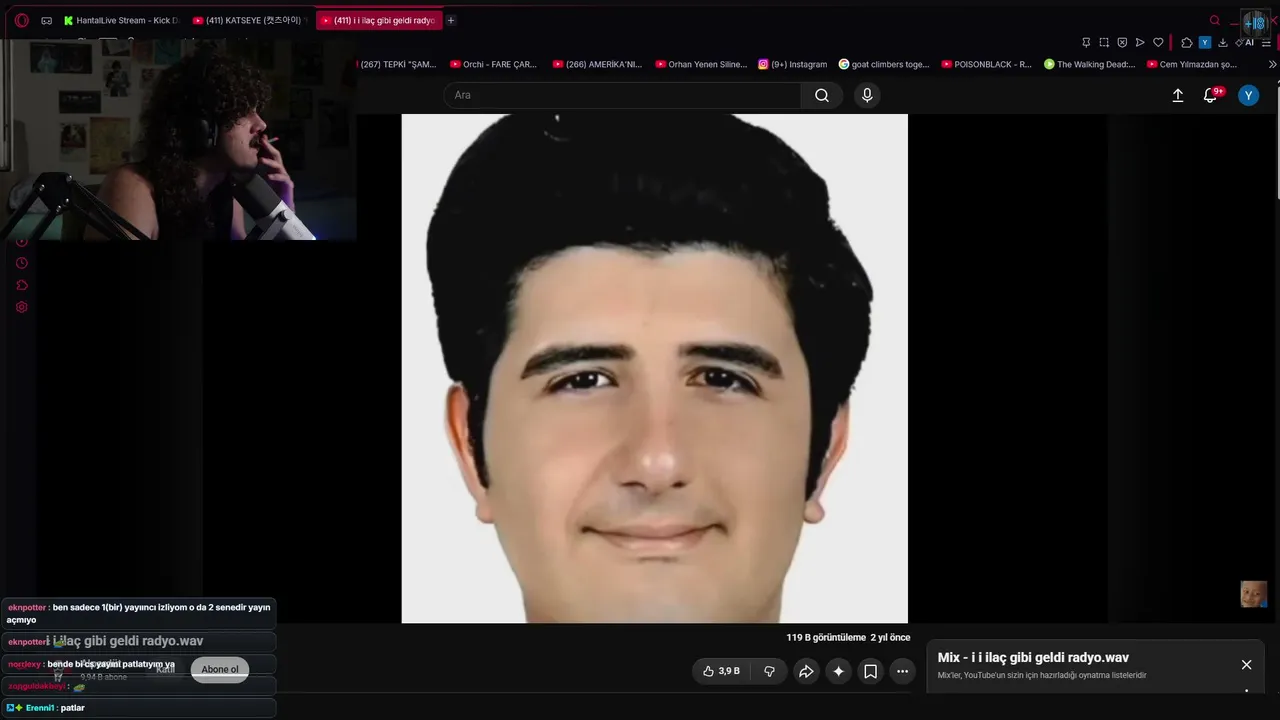Share the video with arrow icon
This screenshot has height=720, width=1280.
tap(806, 671)
